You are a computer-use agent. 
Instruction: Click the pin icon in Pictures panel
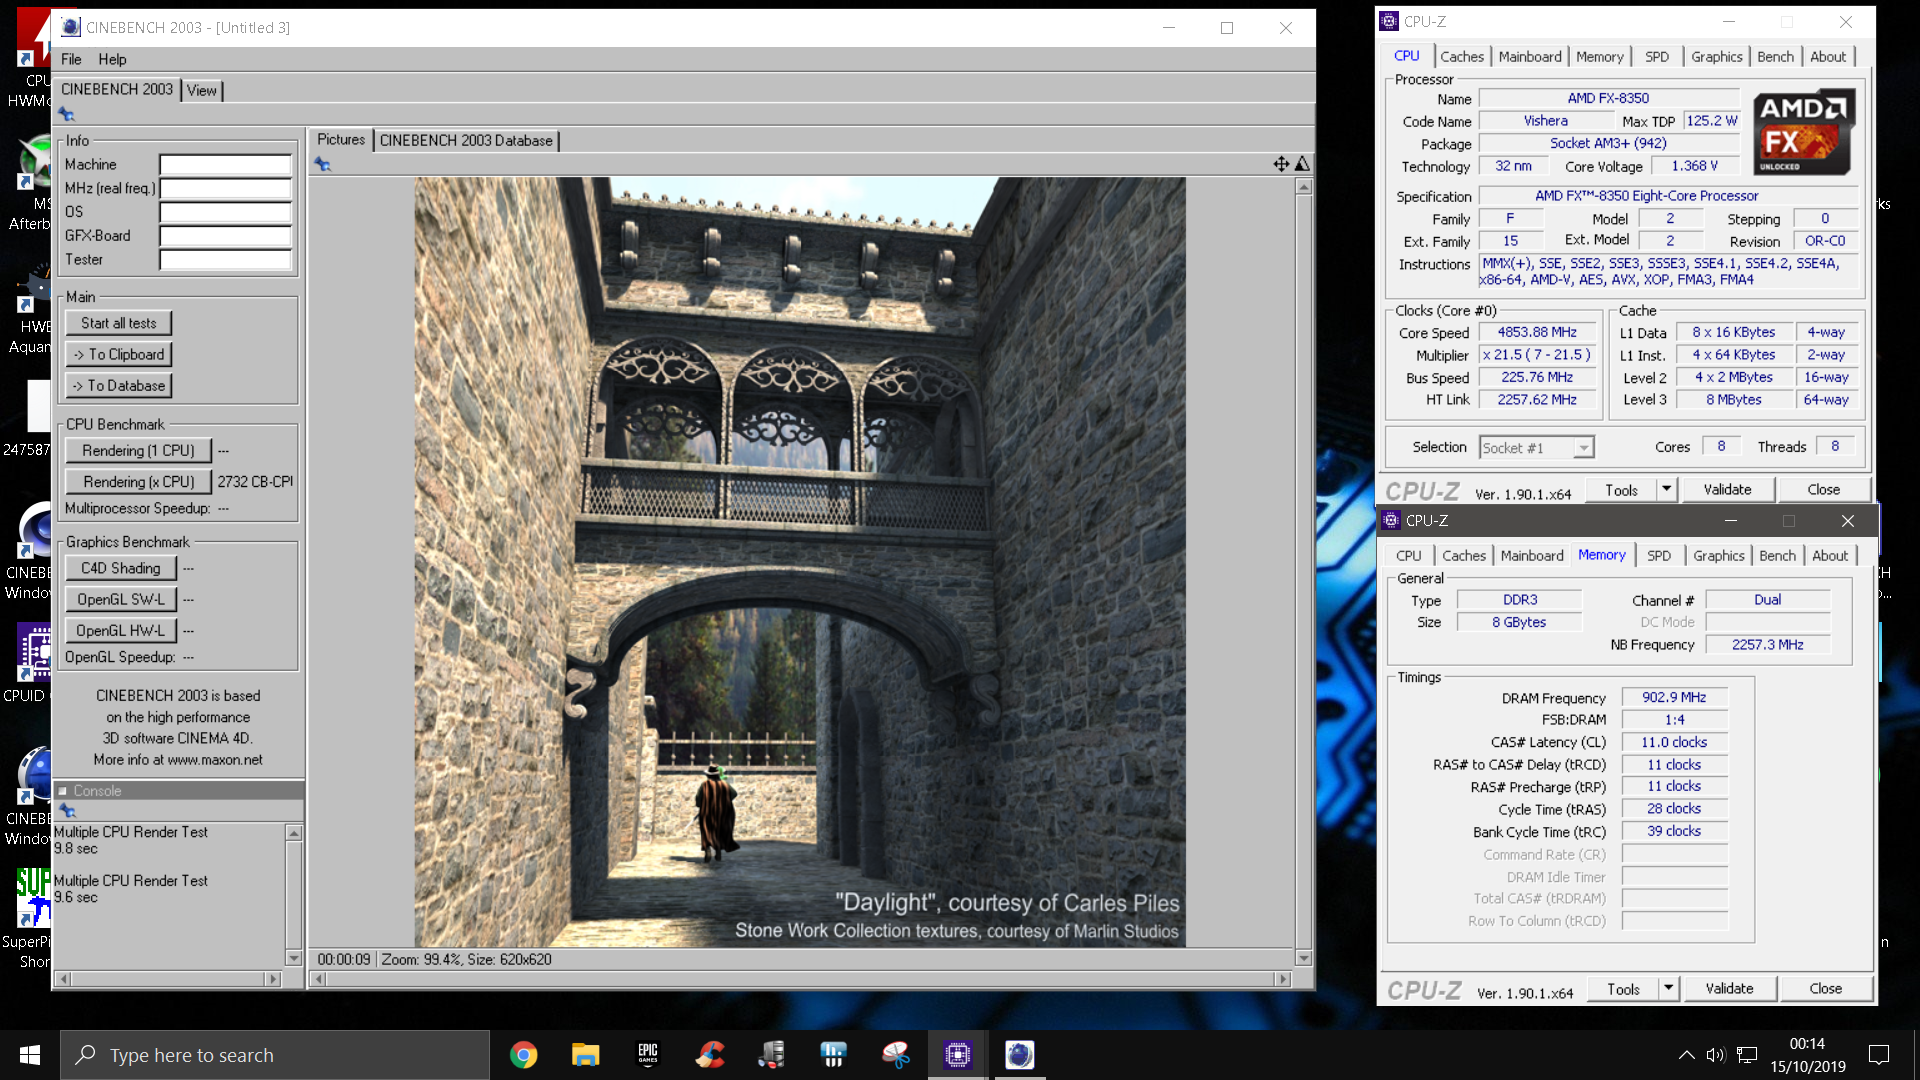click(x=322, y=164)
